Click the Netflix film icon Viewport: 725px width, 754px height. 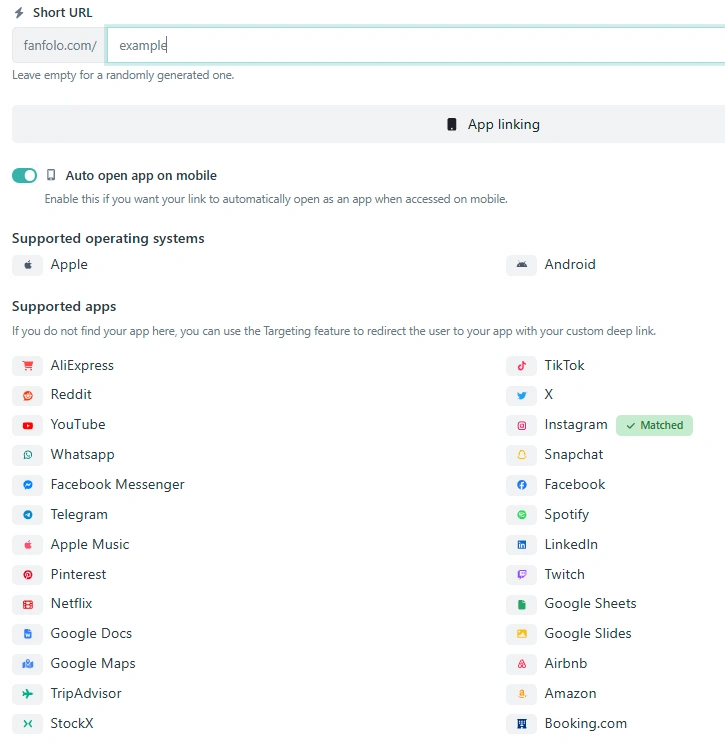28,604
